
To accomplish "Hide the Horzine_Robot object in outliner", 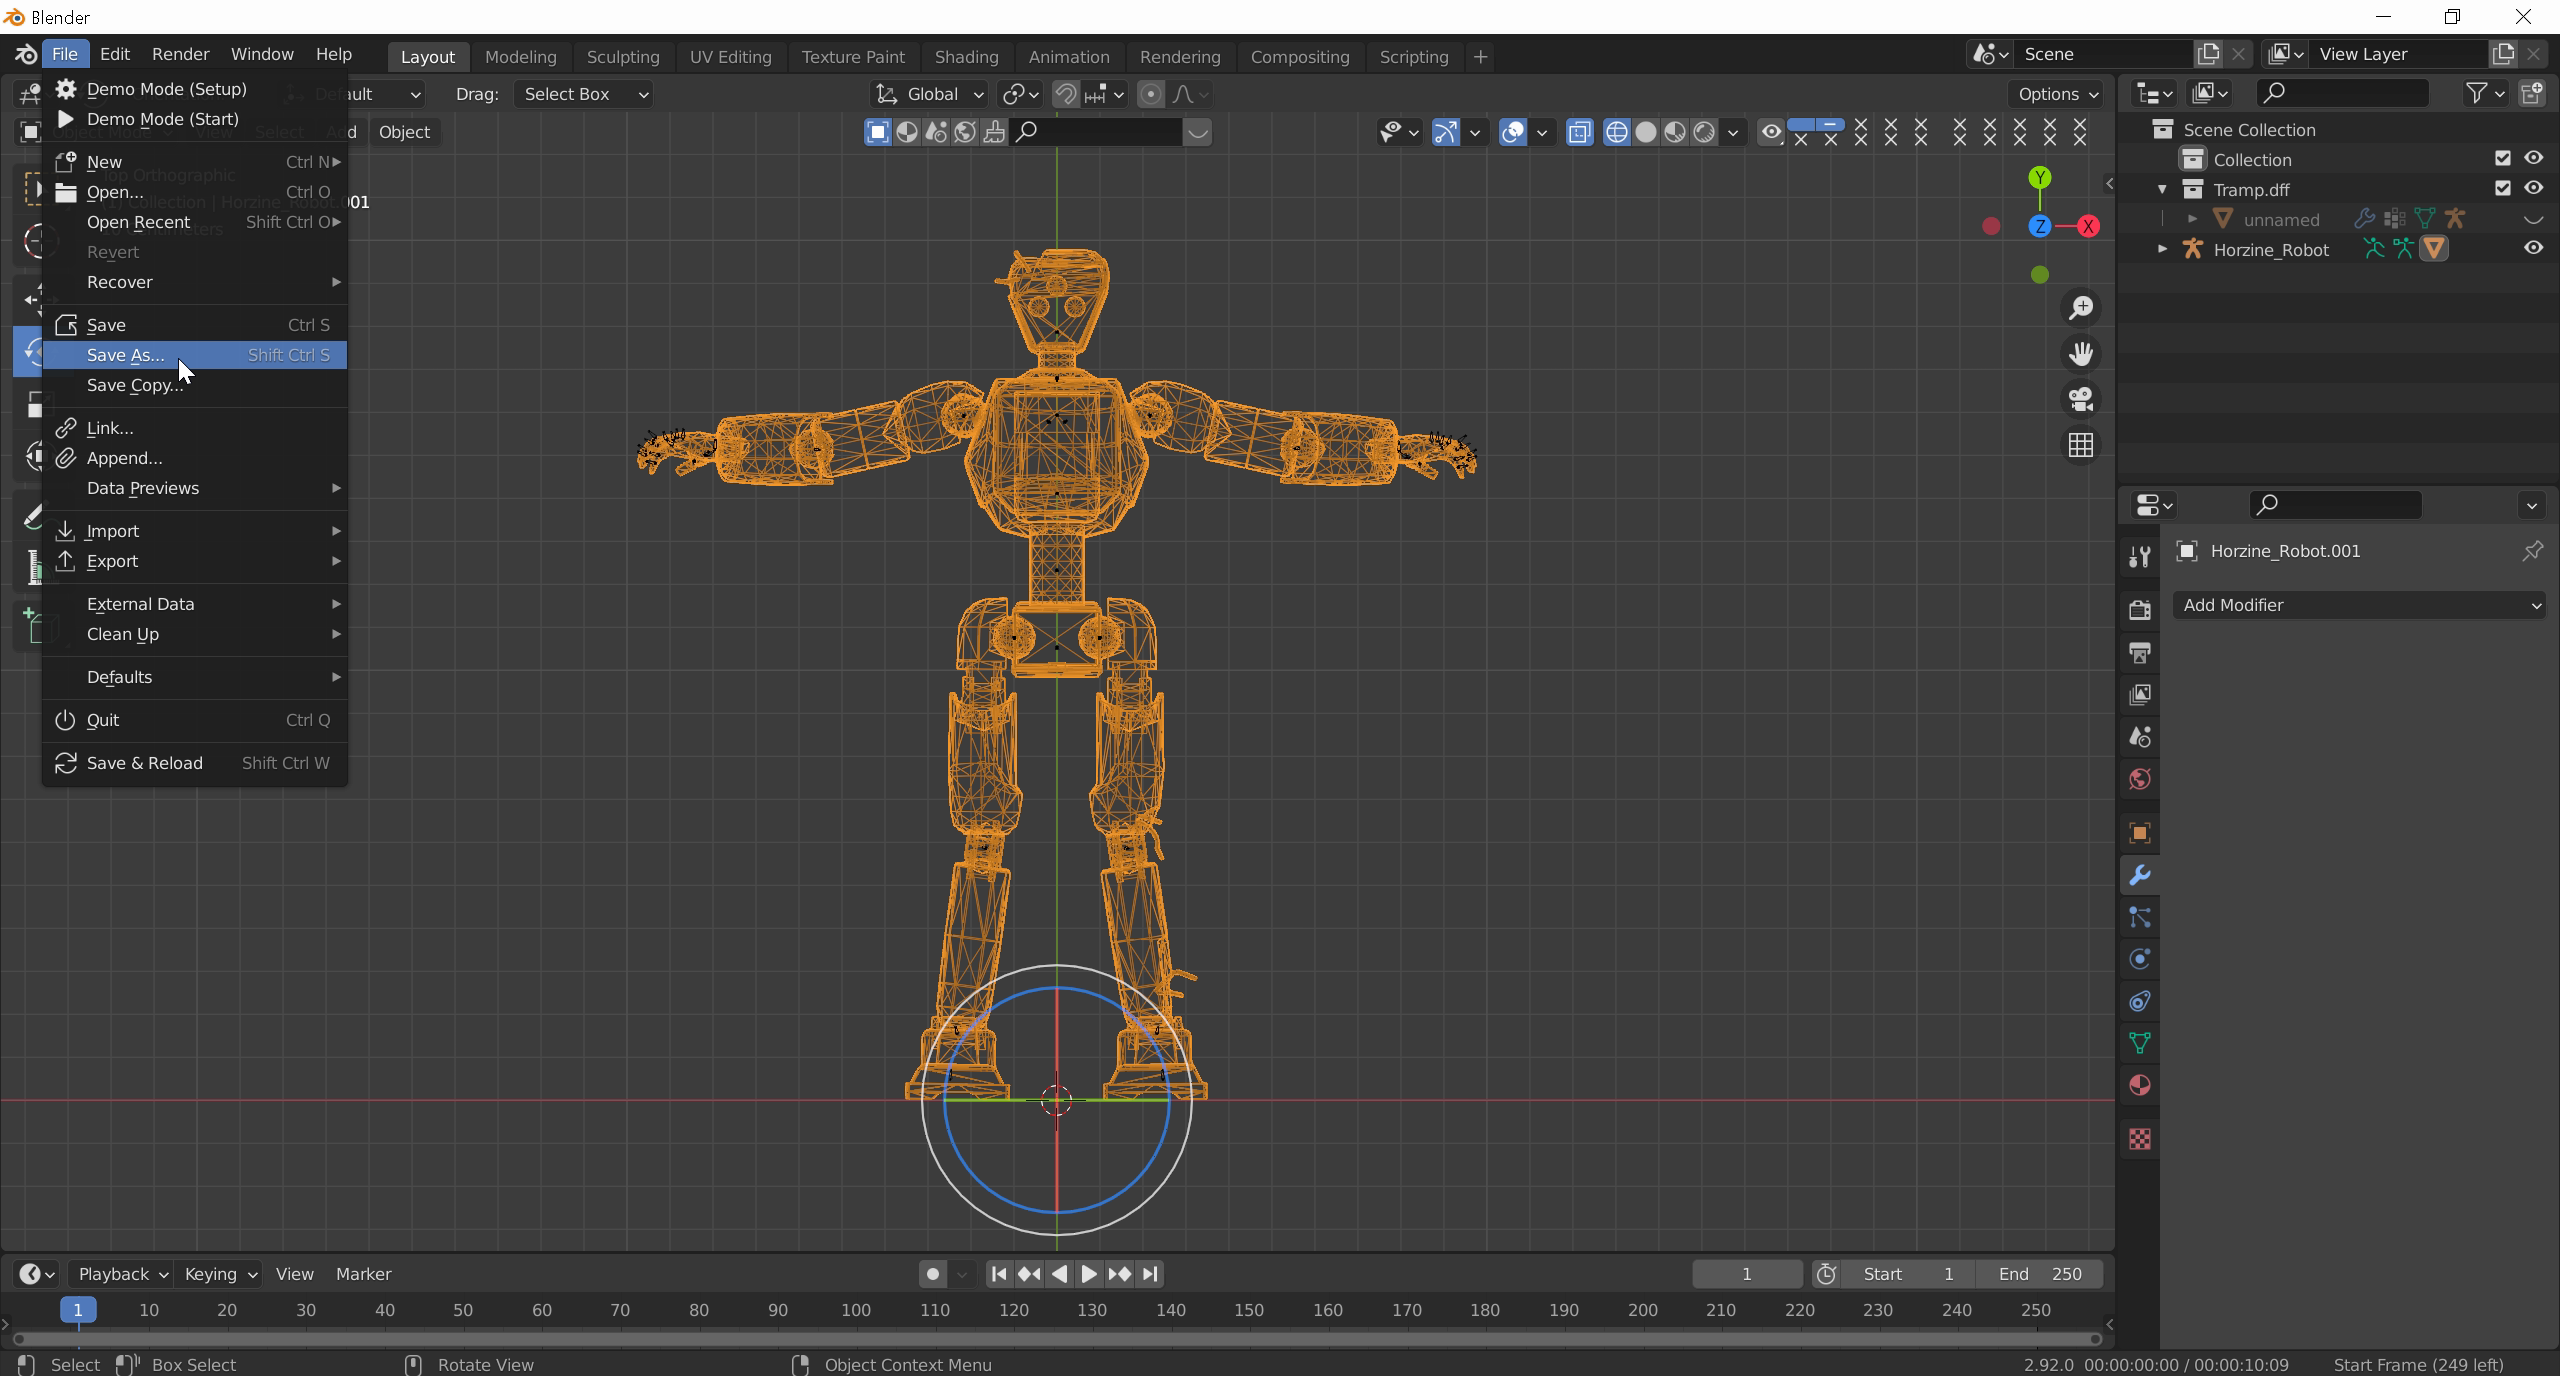I will [x=2533, y=249].
